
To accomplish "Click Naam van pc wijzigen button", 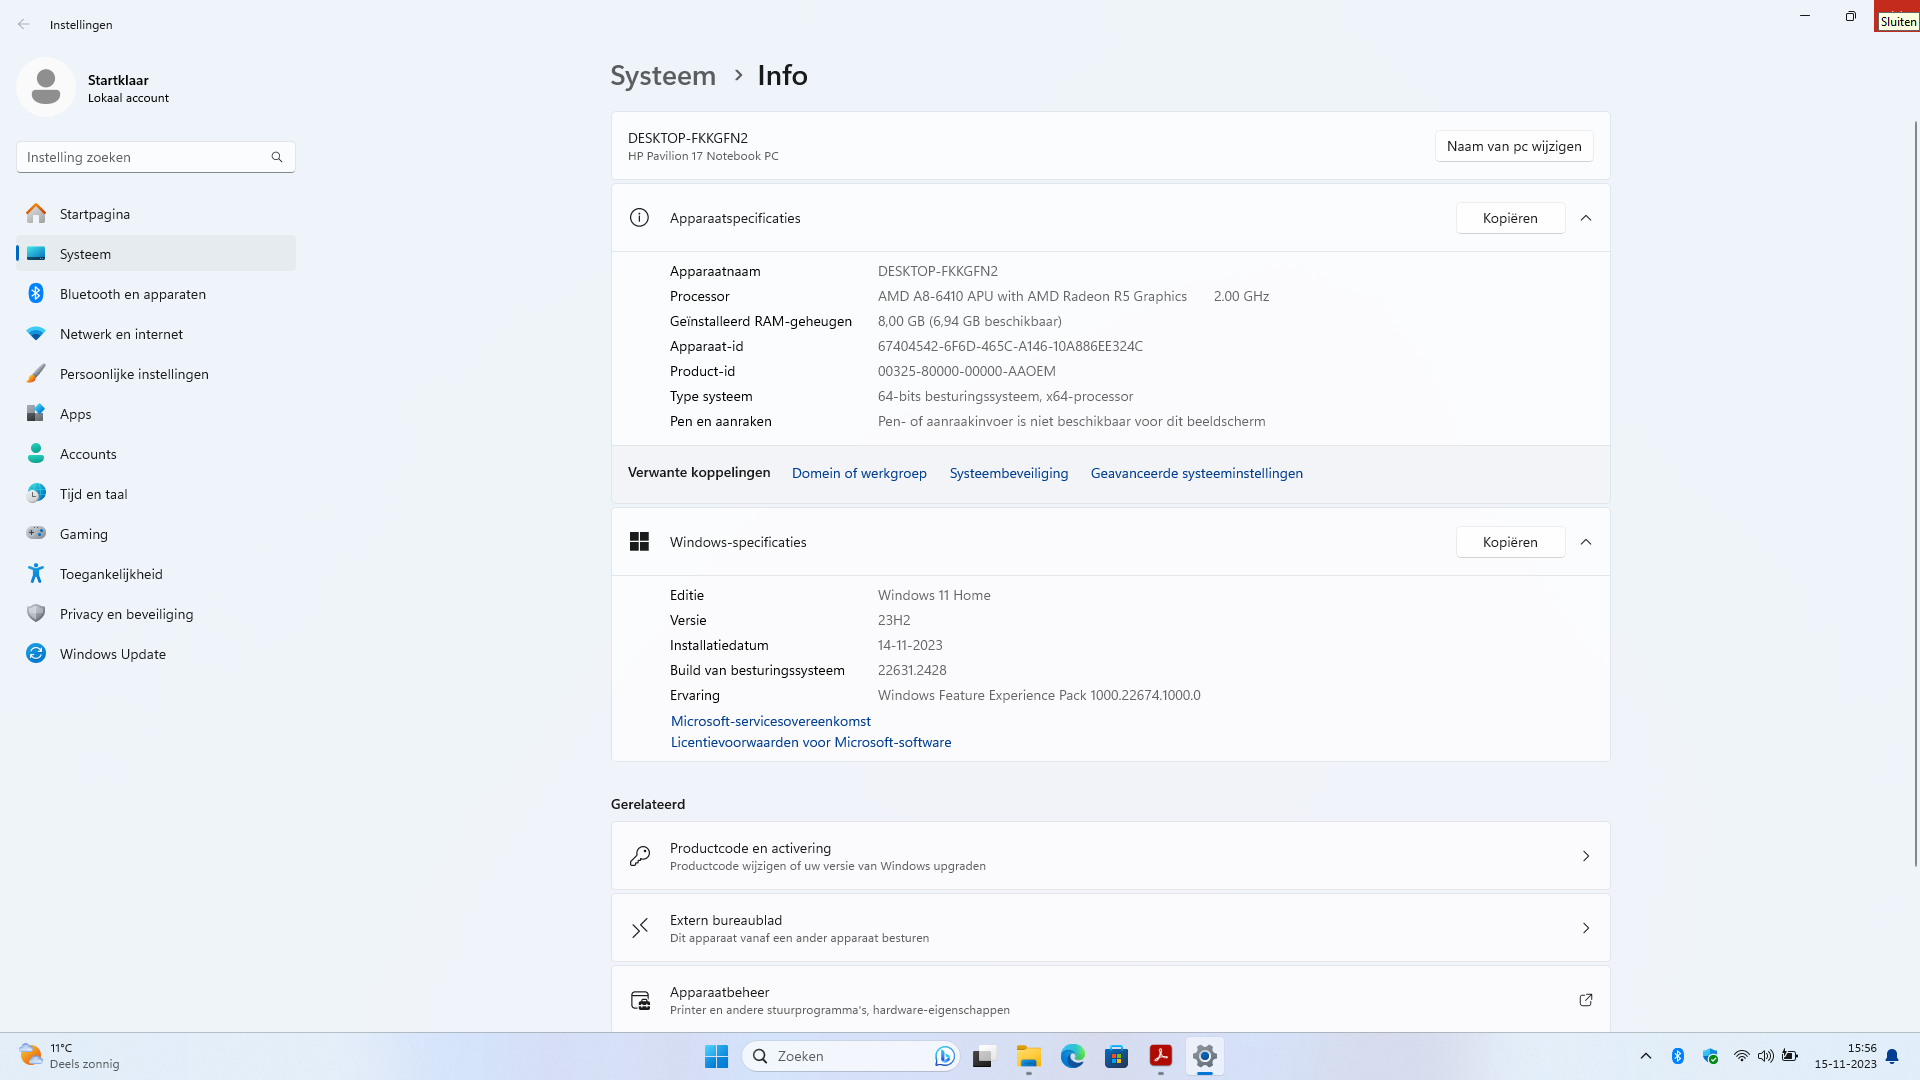I will (1514, 146).
